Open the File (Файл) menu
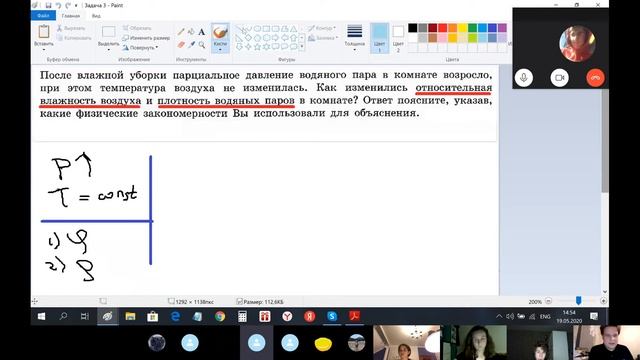The image size is (640, 360). [x=43, y=16]
